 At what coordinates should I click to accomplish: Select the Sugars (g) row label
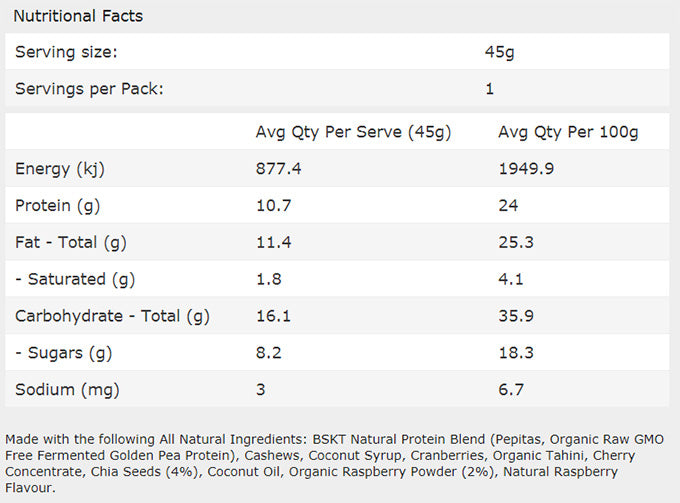click(63, 352)
